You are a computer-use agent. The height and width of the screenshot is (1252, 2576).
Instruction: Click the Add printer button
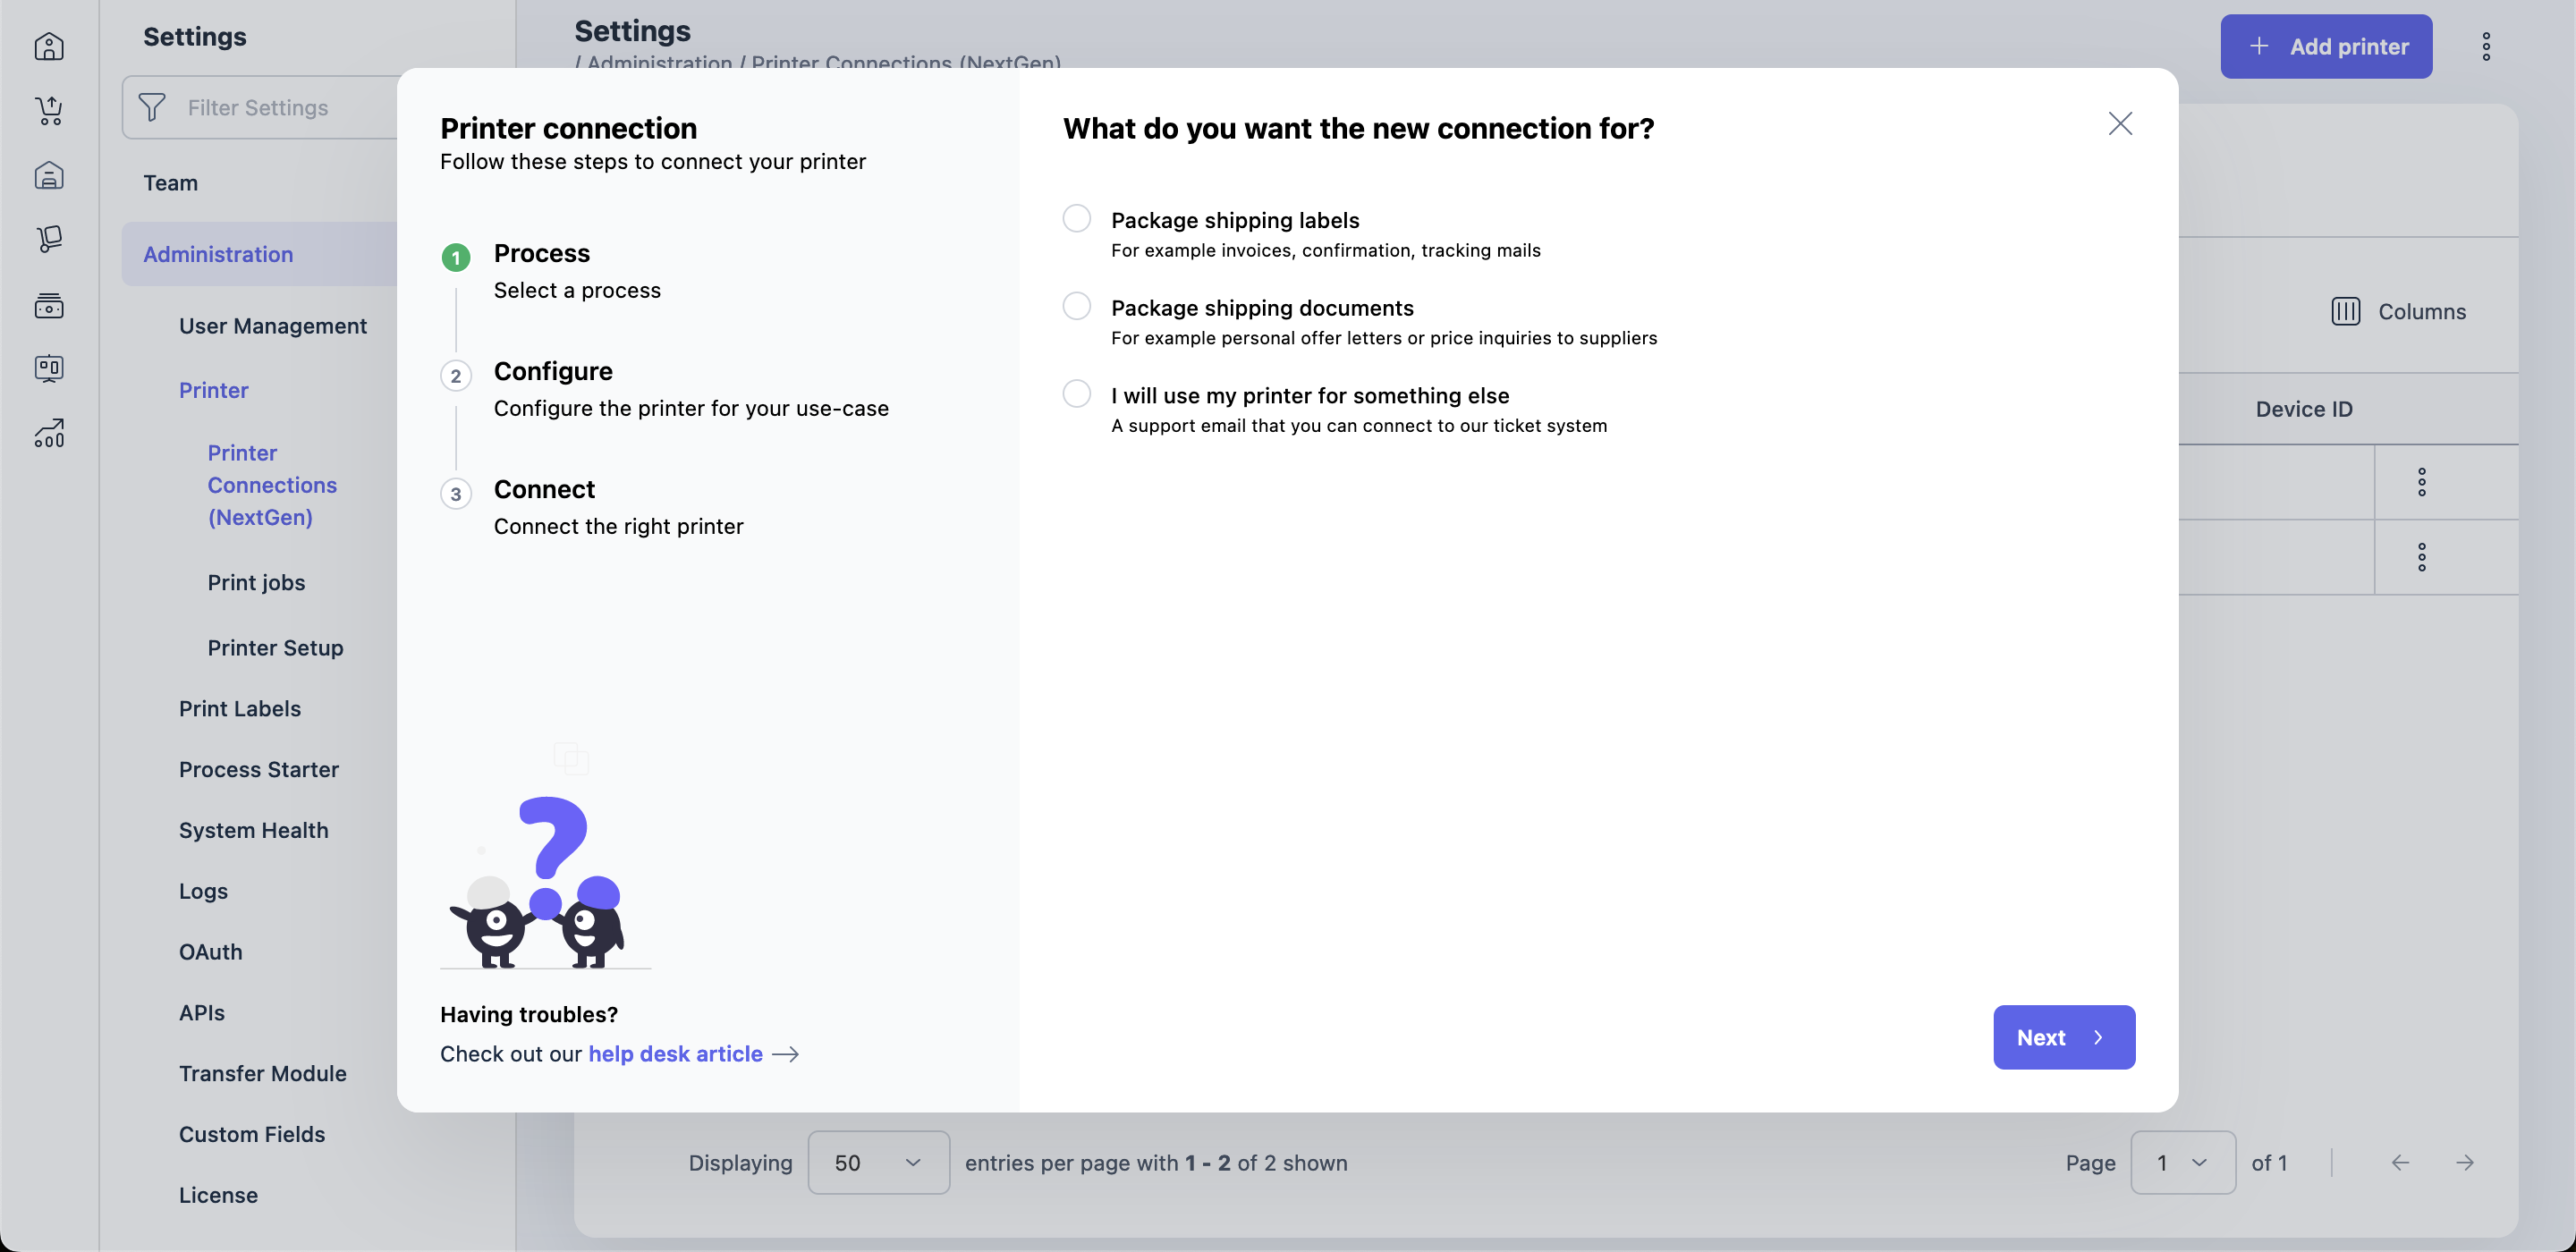pos(2326,46)
